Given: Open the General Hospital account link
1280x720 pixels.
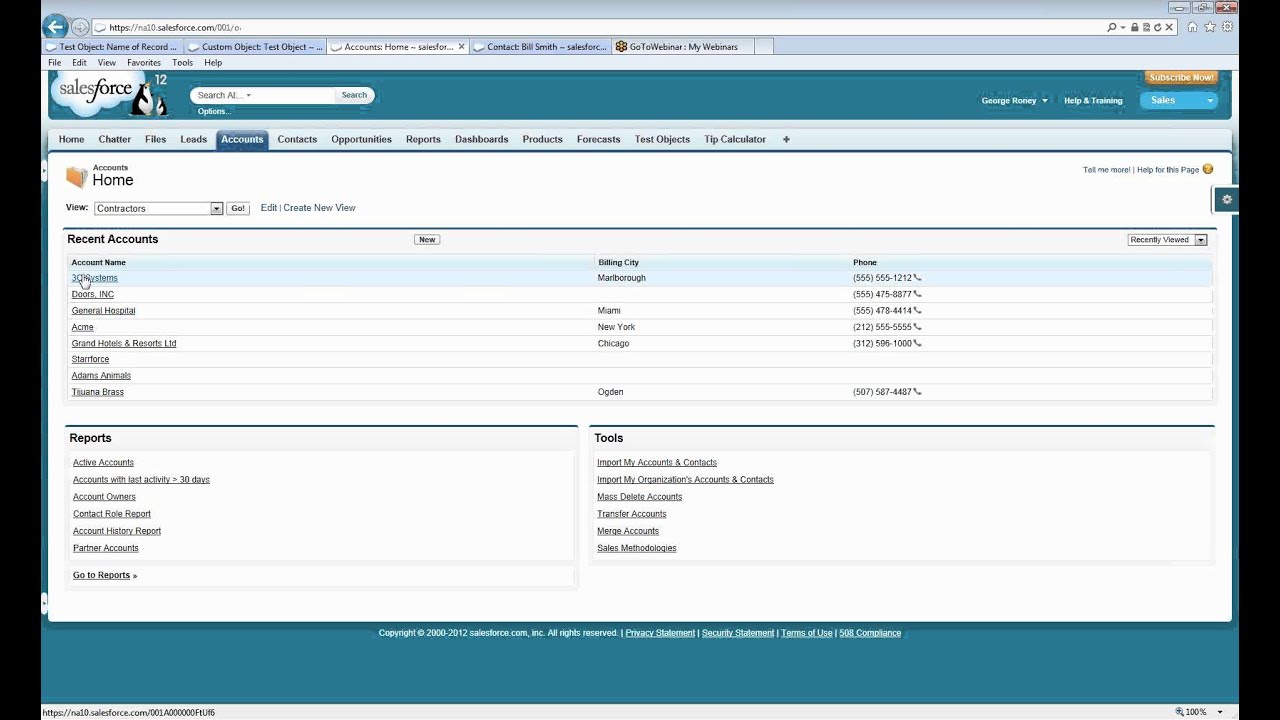Looking at the screenshot, I should pyautogui.click(x=103, y=311).
